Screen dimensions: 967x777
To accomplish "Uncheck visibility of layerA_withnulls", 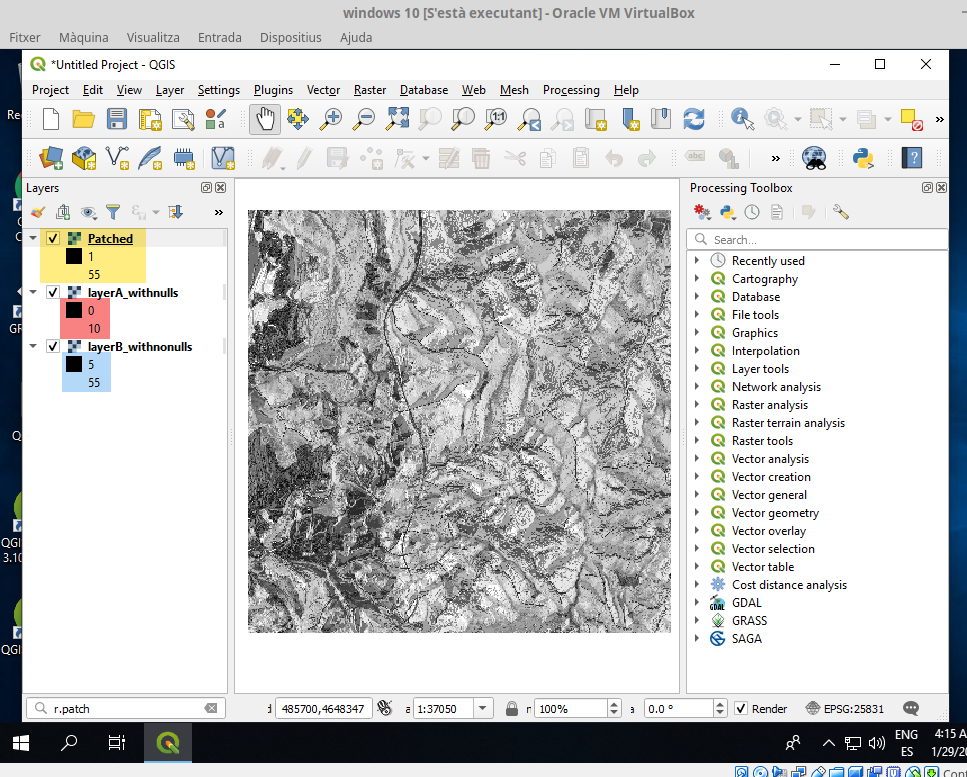I will 53,291.
